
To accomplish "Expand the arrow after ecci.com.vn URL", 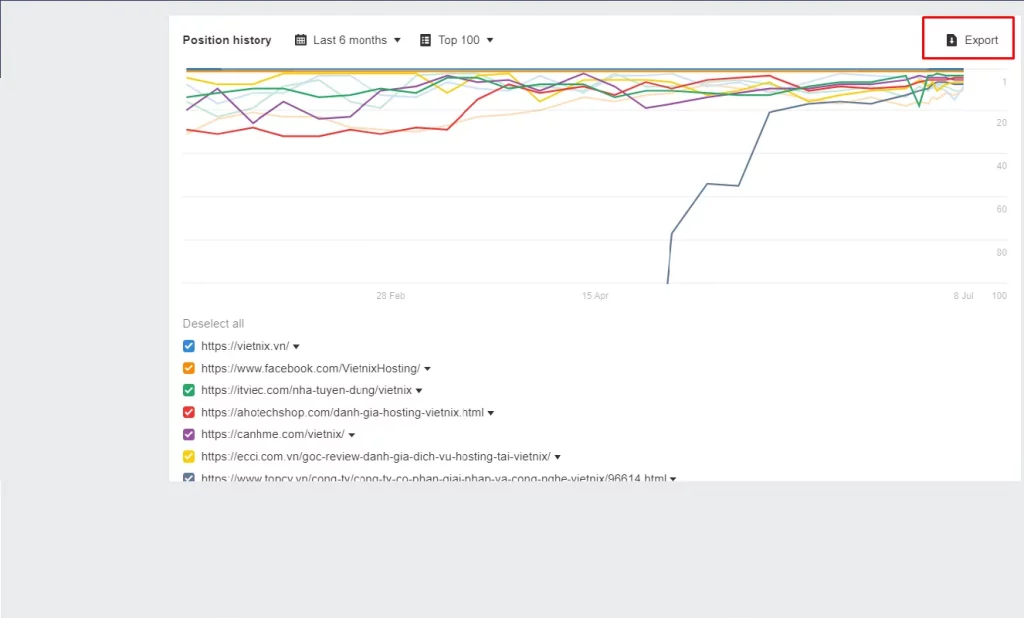I will point(558,457).
